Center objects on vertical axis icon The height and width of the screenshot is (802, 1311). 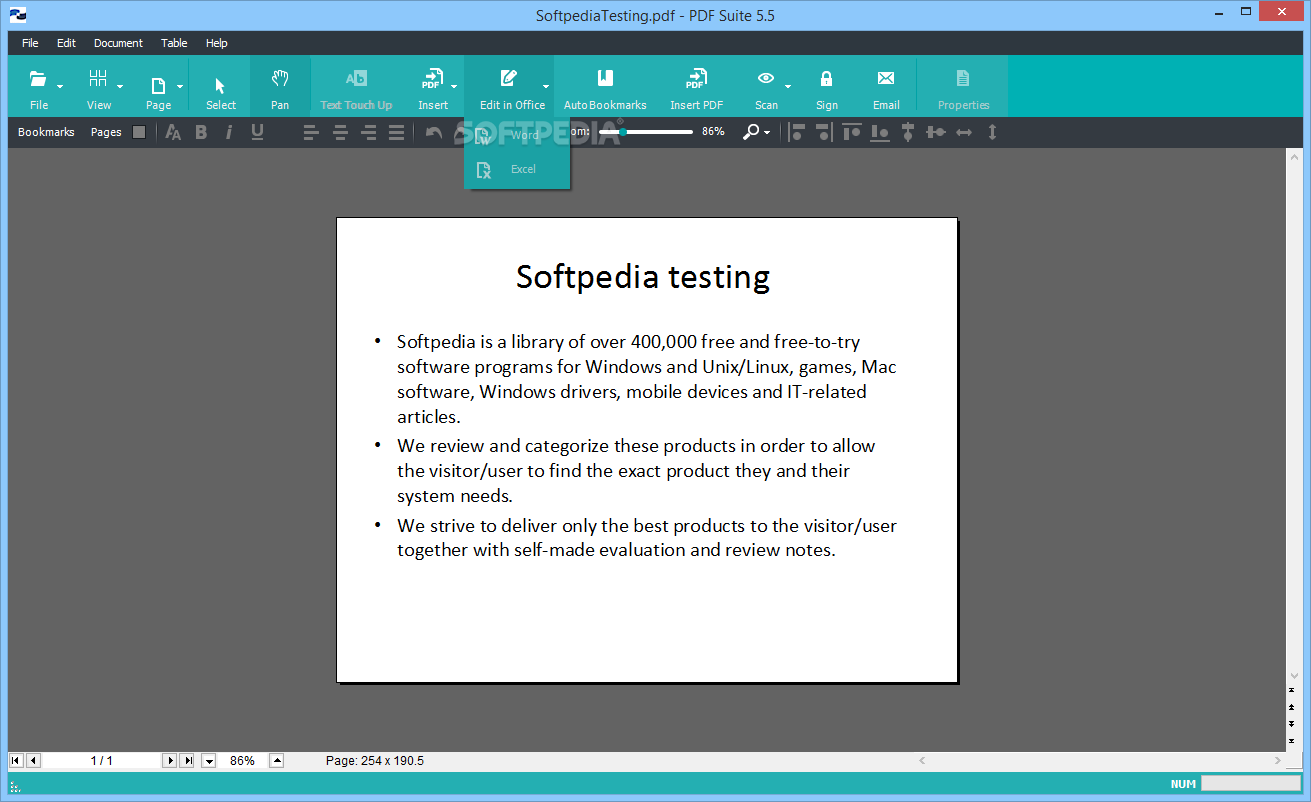click(908, 132)
